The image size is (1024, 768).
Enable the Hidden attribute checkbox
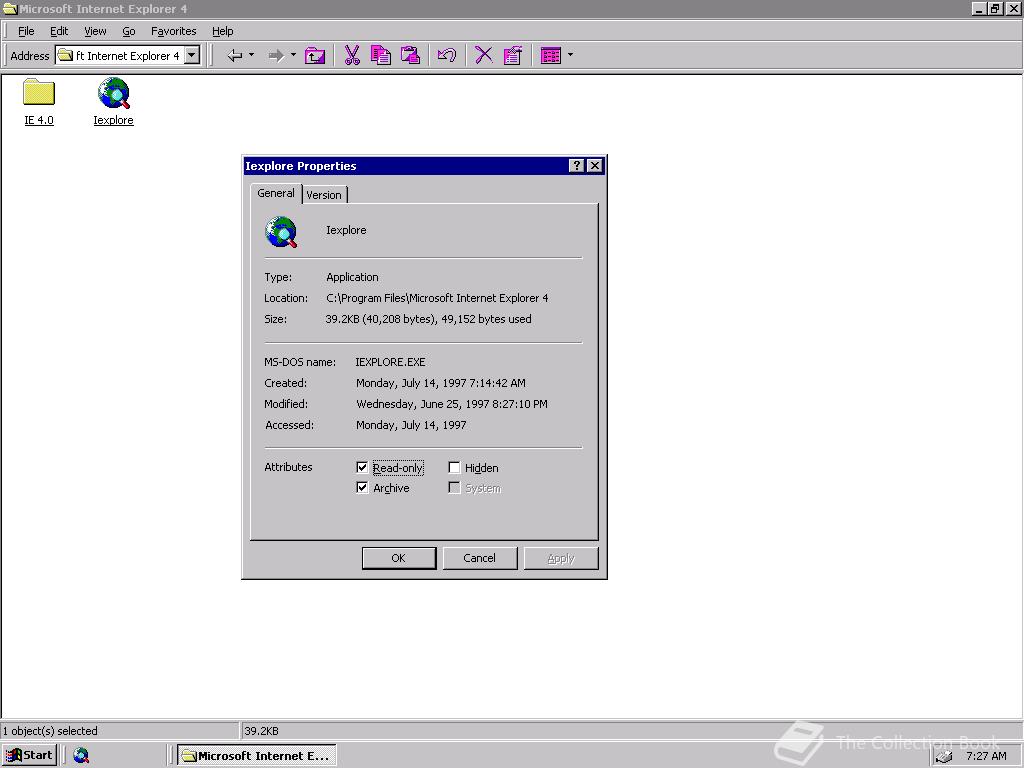pos(455,468)
